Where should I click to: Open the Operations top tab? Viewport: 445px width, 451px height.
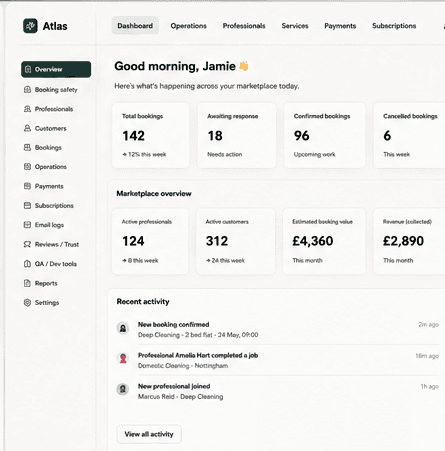tap(188, 26)
